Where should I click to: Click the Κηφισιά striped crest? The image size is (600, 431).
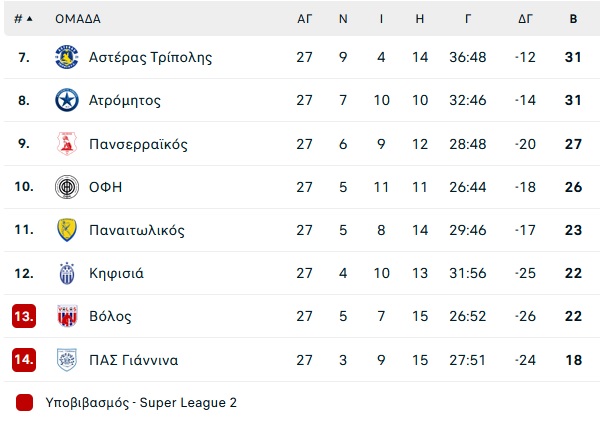click(67, 273)
